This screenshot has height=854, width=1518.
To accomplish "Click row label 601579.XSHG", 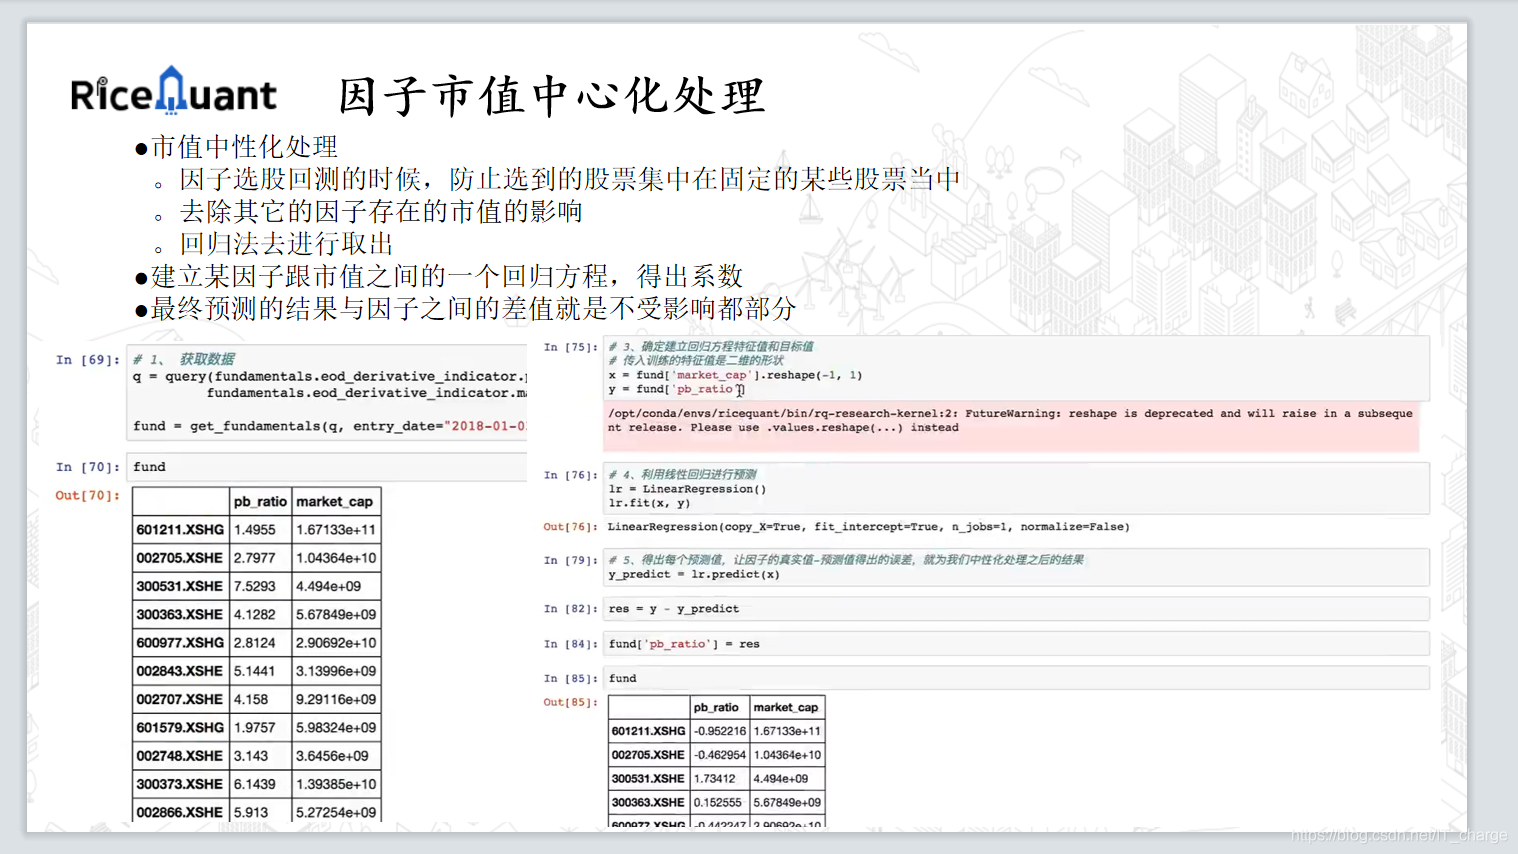I will (180, 727).
